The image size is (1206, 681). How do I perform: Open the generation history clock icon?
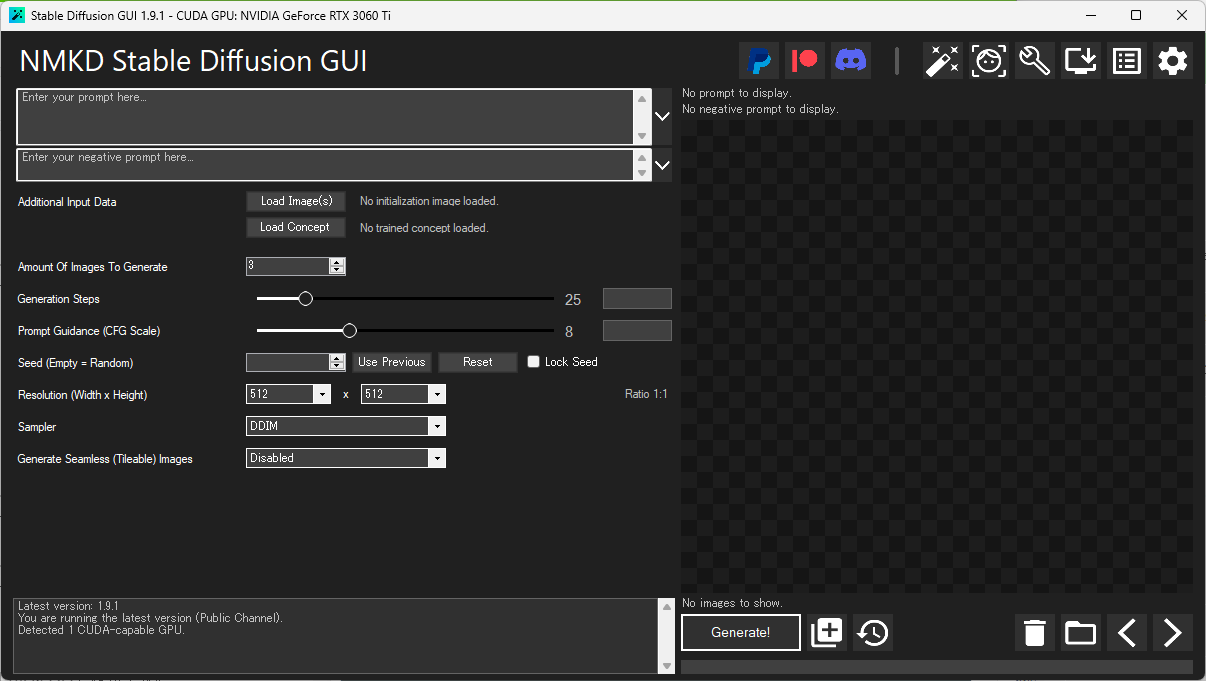click(872, 632)
